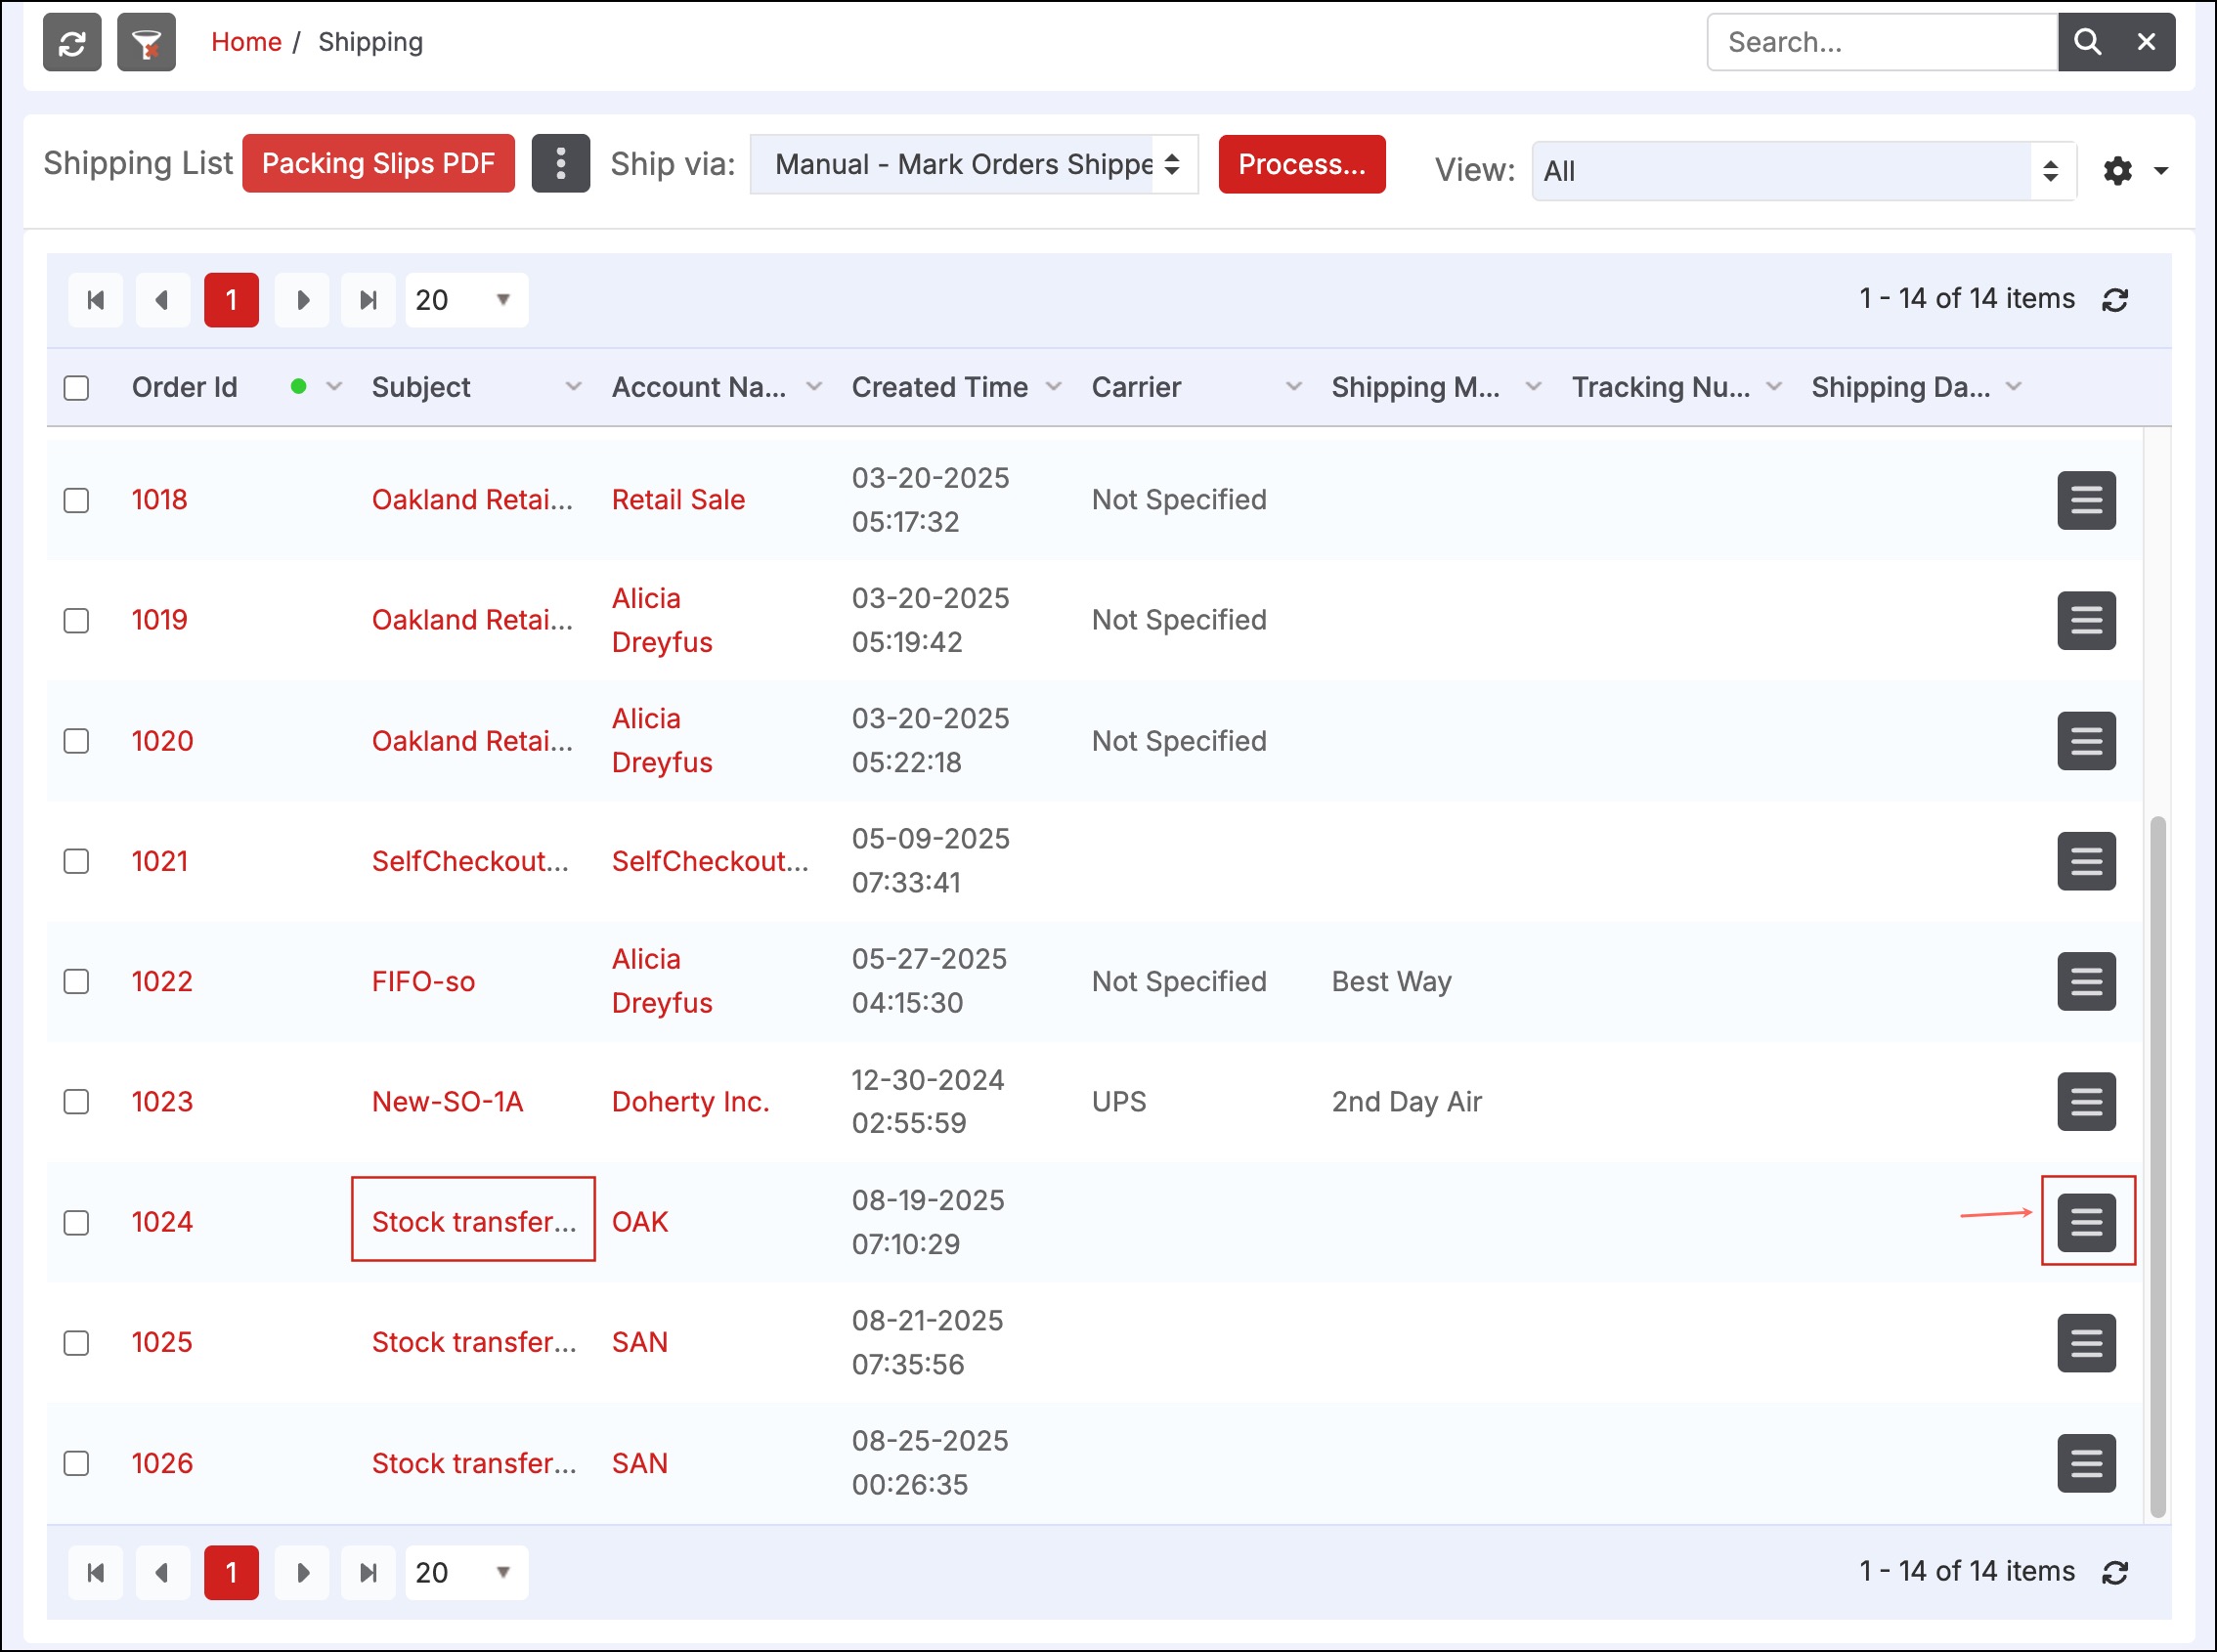This screenshot has width=2217, height=1652.
Task: Refresh grid using top pager refresh icon
Action: pyautogui.click(x=2115, y=300)
